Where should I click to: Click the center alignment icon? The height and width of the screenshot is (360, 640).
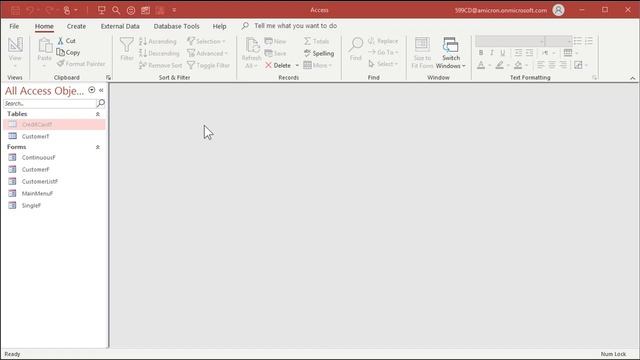[552, 65]
